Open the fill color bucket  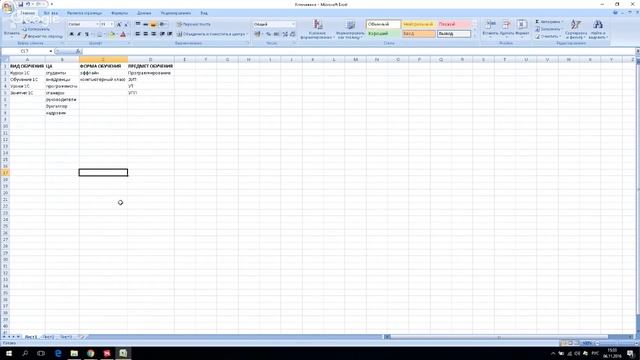point(112,34)
